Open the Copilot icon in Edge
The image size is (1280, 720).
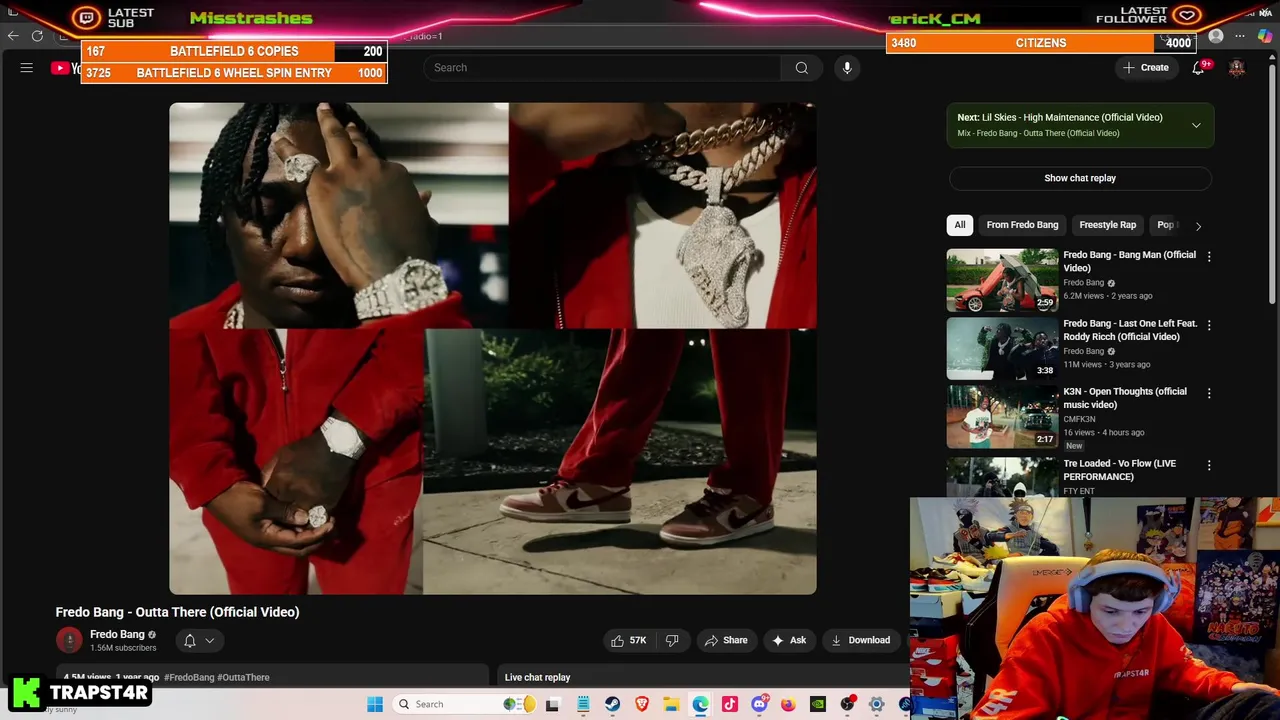(1265, 36)
